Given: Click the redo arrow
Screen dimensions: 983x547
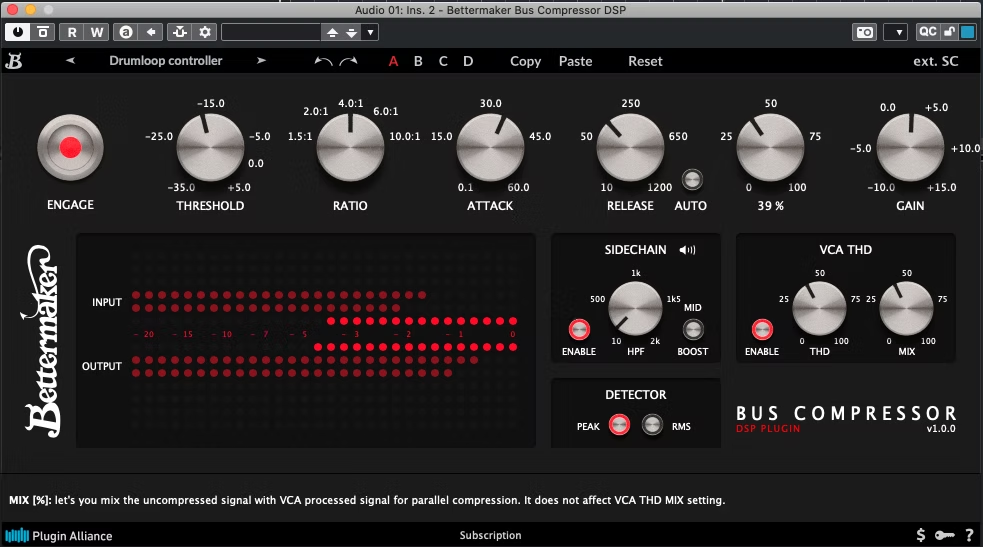Looking at the screenshot, I should [x=349, y=61].
